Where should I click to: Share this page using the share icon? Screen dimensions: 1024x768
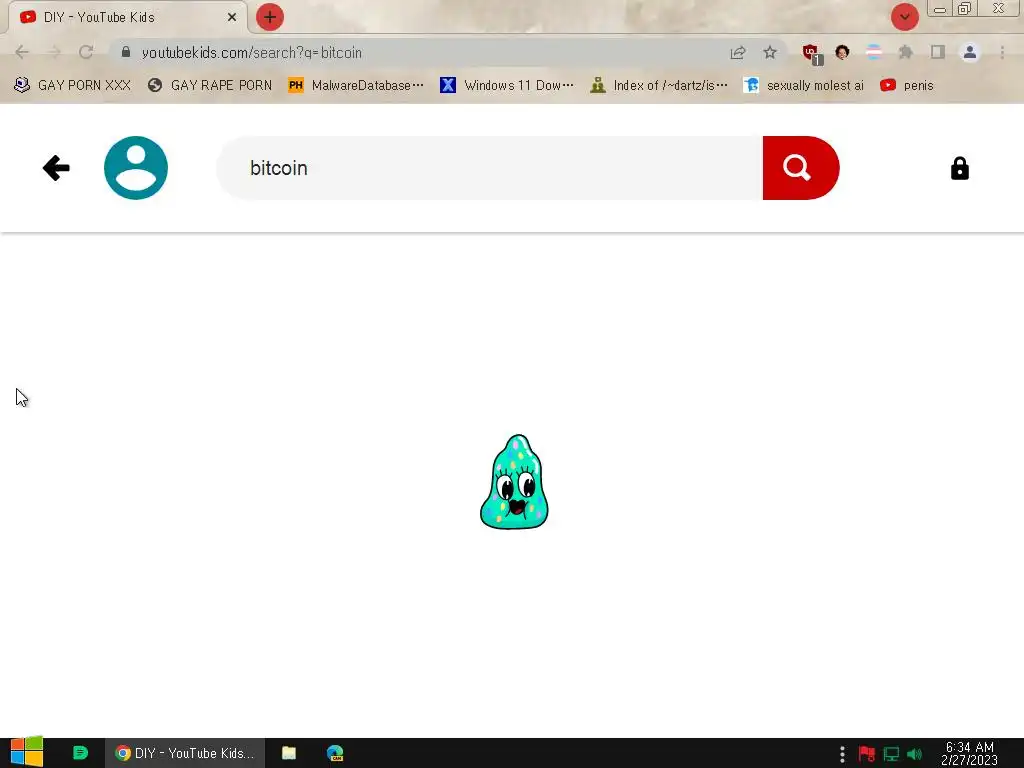pyautogui.click(x=738, y=52)
